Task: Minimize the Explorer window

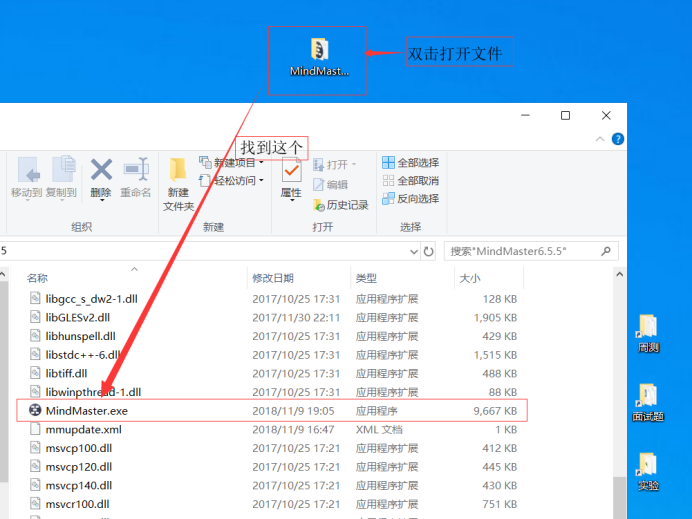Action: (525, 115)
